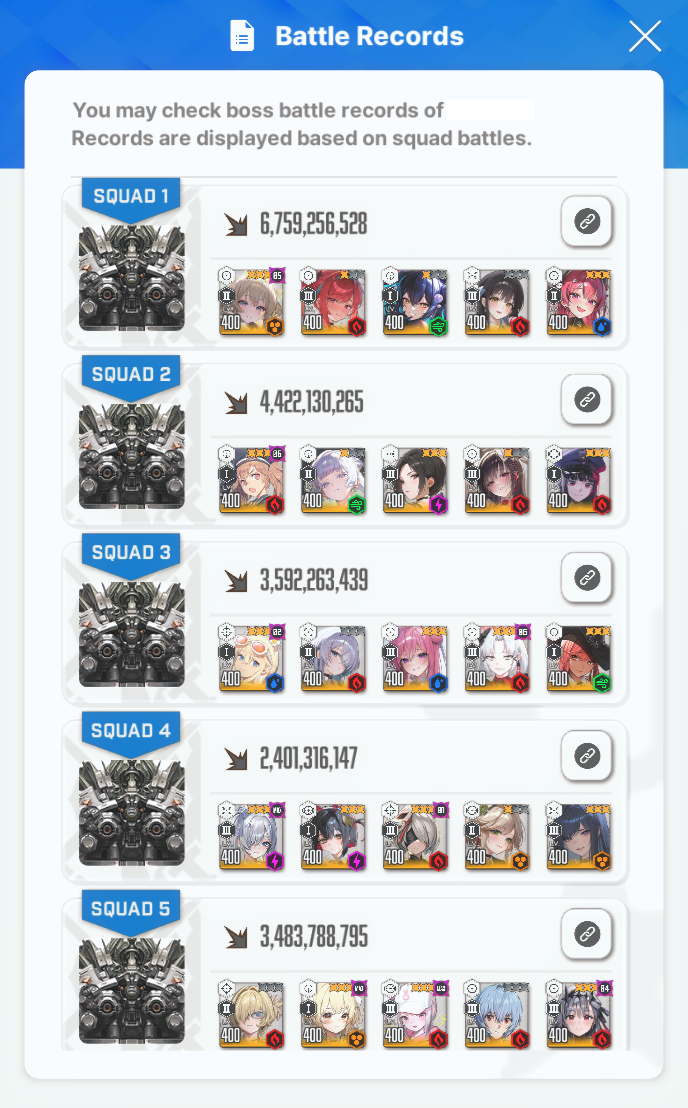Click the link icon button for Squad 1
The height and width of the screenshot is (1108, 688).
point(586,221)
